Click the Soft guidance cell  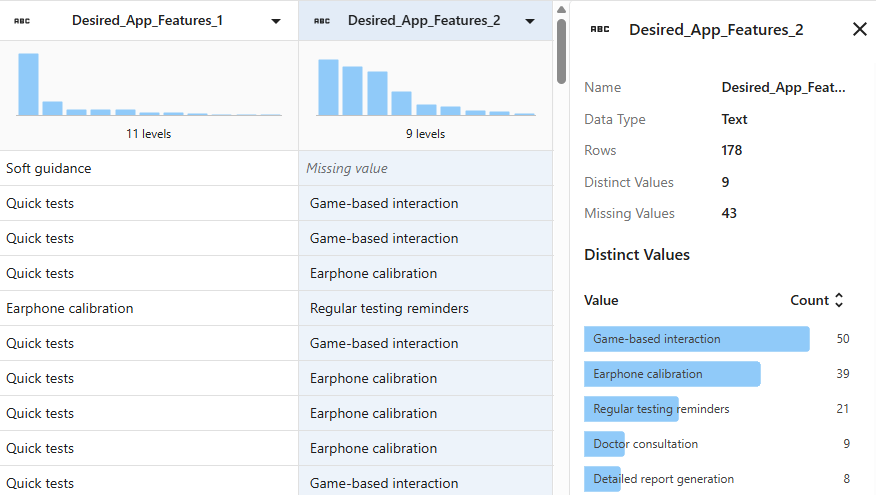point(149,169)
